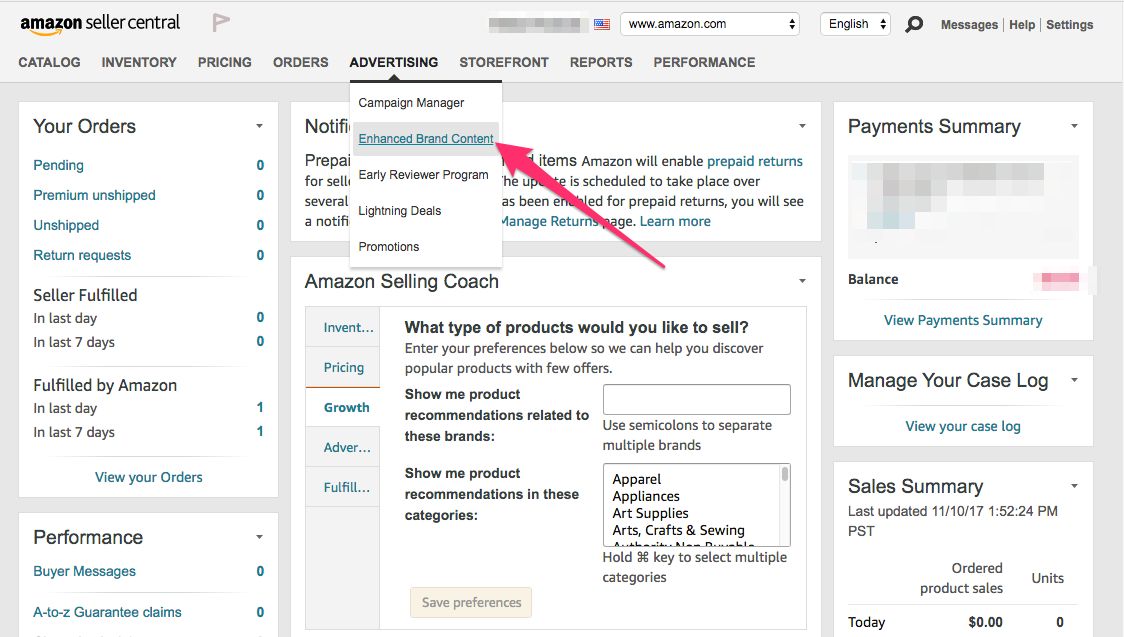This screenshot has width=1124, height=637.
Task: Click the flag icon next to logo
Action: click(x=221, y=23)
